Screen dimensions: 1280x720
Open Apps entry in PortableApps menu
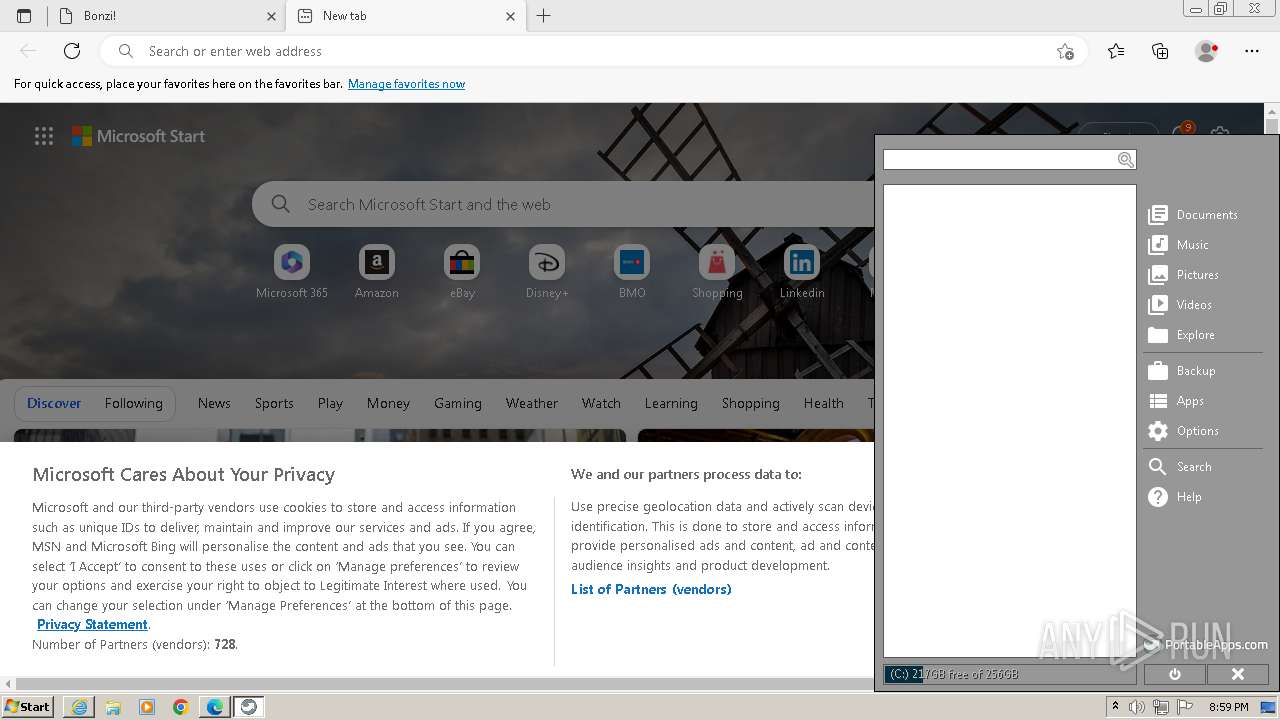[1176, 401]
